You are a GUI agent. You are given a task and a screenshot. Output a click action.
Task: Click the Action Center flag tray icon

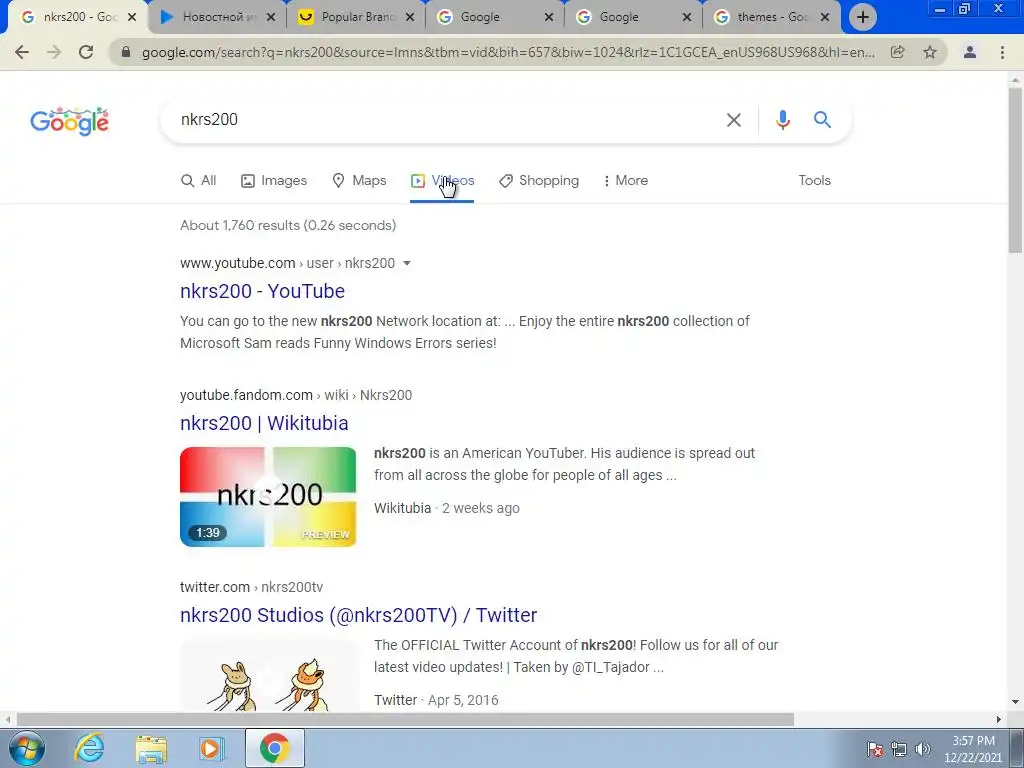click(875, 749)
